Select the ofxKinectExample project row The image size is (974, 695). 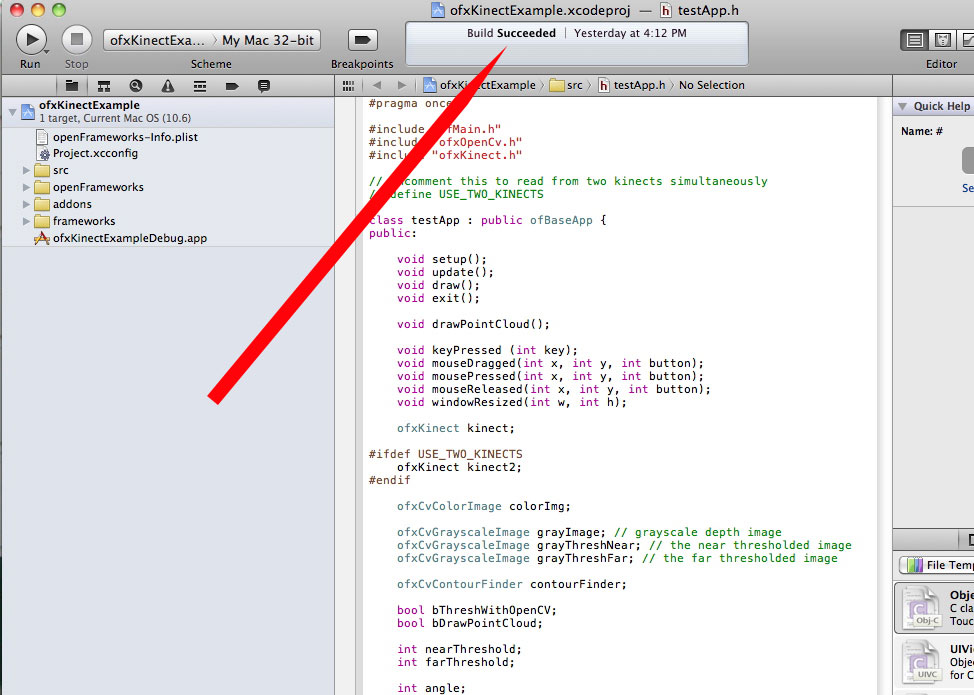[x=168, y=112]
